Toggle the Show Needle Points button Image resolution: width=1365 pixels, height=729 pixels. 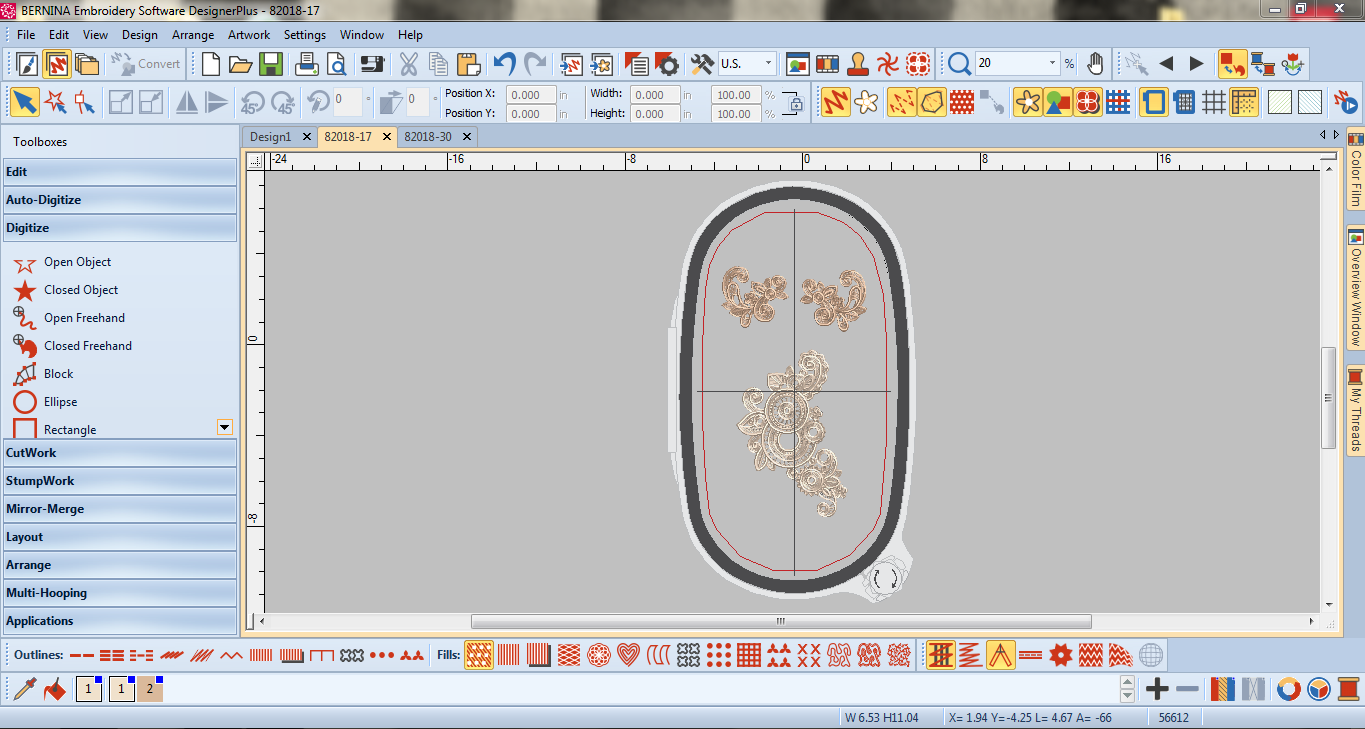pyautogui.click(x=901, y=102)
